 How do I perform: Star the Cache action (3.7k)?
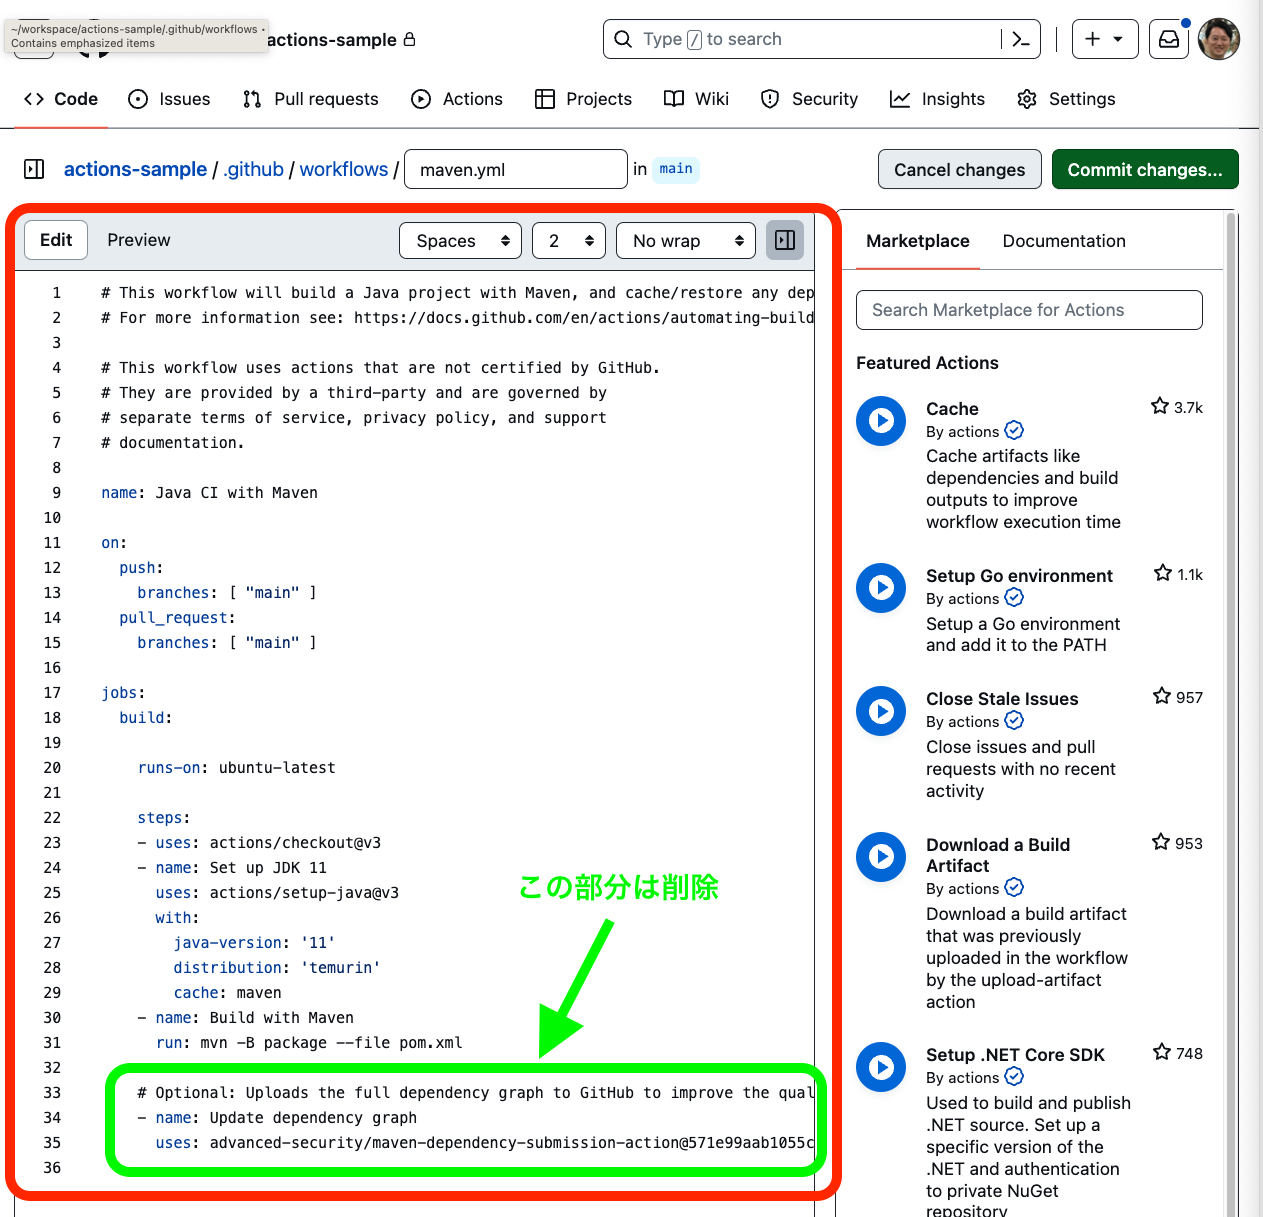tap(1160, 406)
